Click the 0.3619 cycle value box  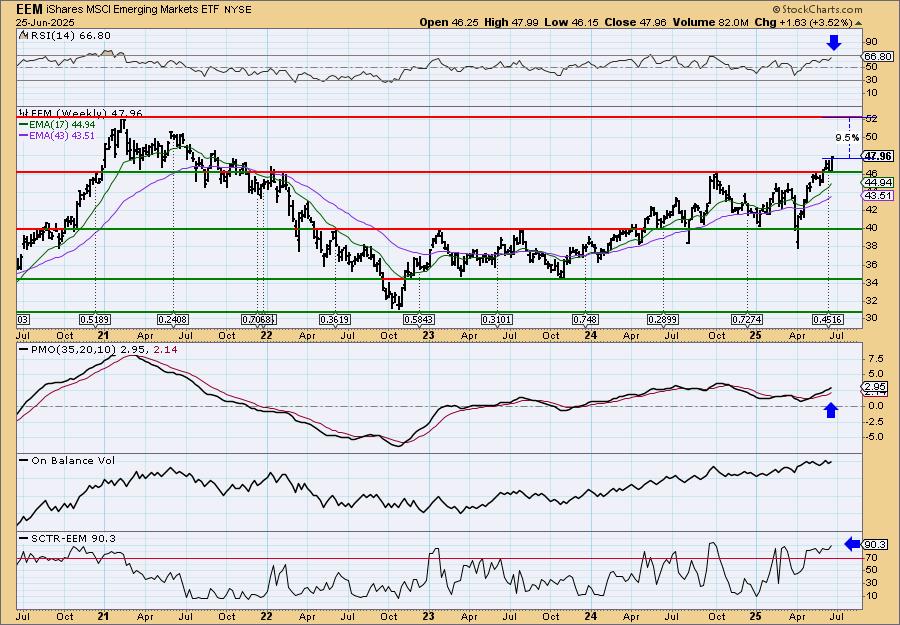[x=335, y=320]
